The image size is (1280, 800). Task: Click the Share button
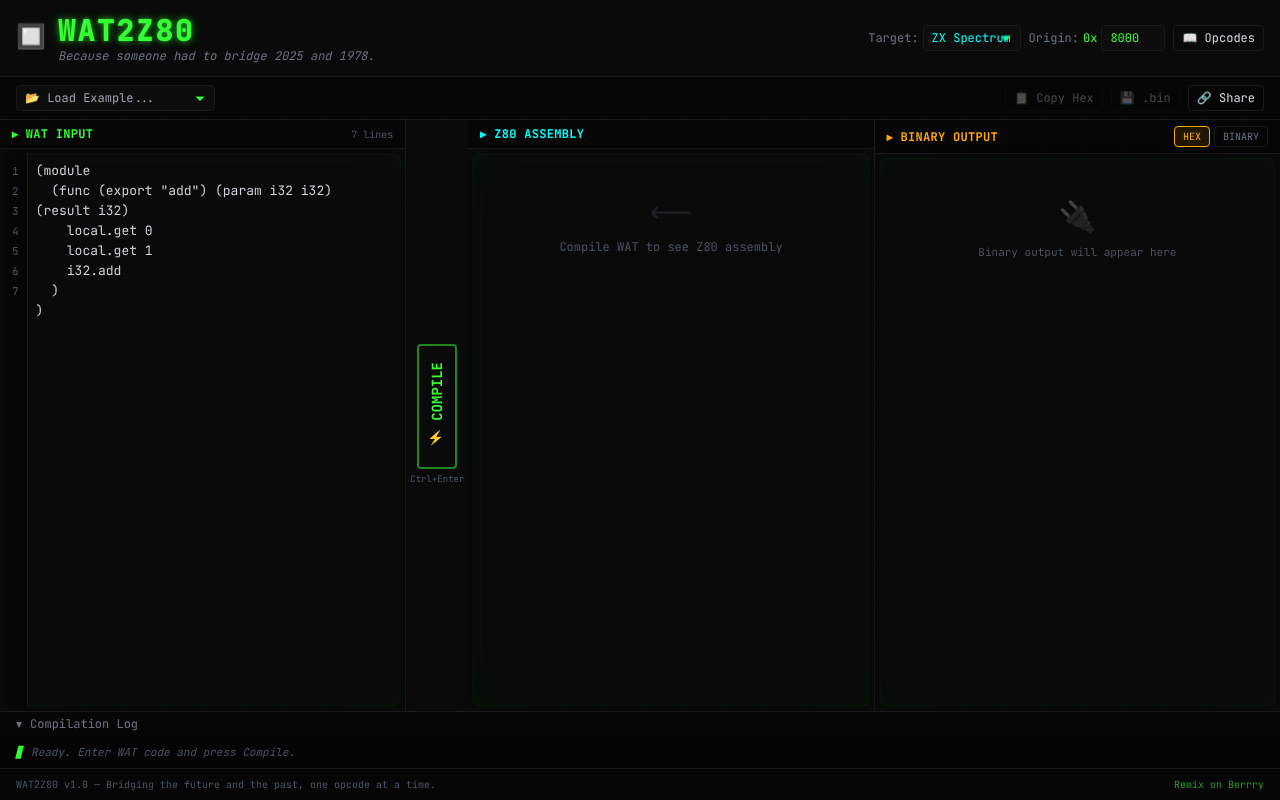1226,98
